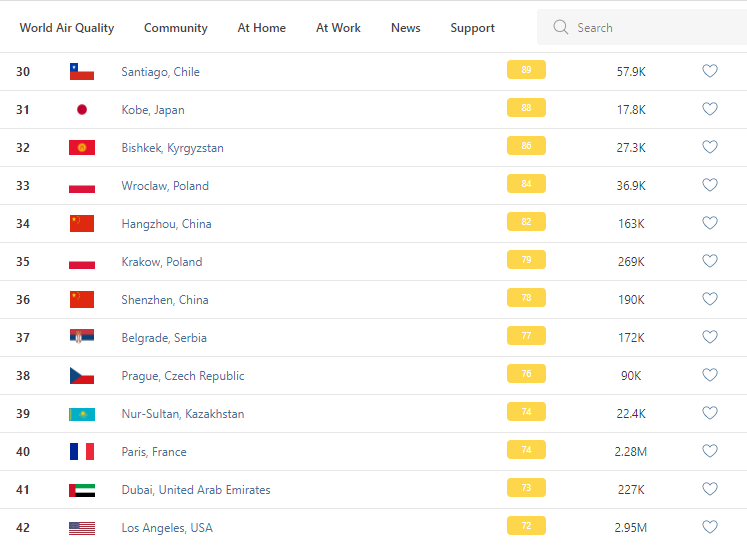Screen dimensions: 747x546
Task: Favorite Santiago, Chile with heart icon
Action: coord(710,71)
